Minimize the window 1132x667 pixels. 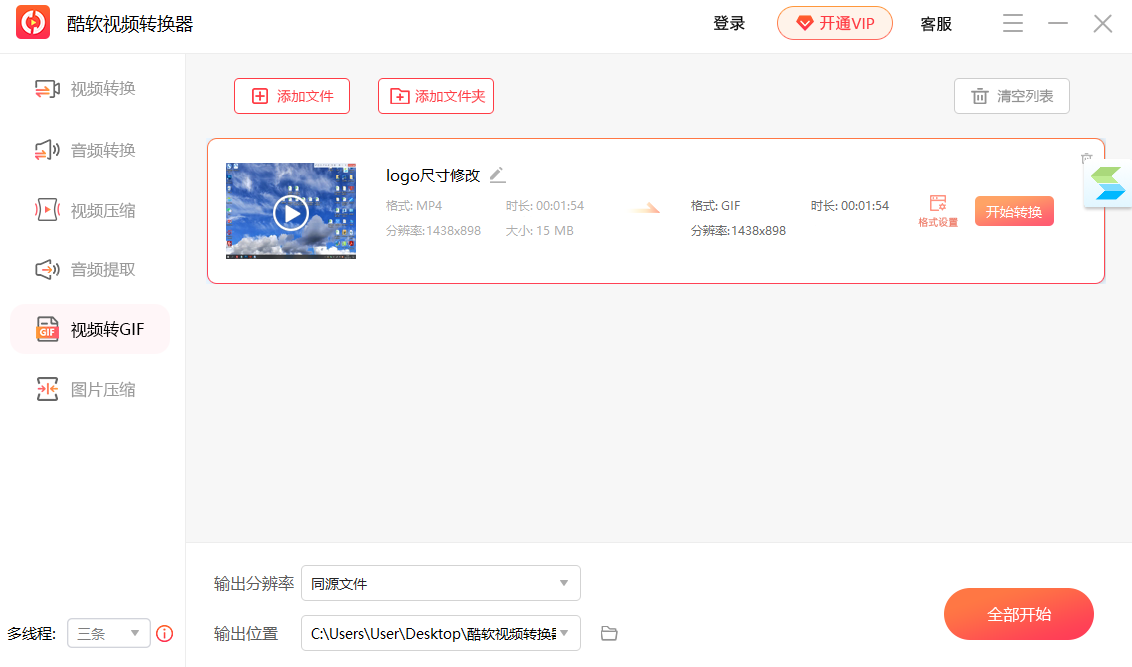(1058, 23)
